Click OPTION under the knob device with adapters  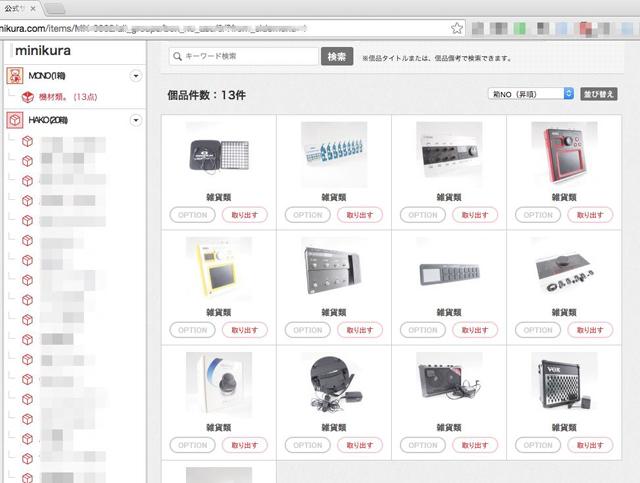pos(538,330)
